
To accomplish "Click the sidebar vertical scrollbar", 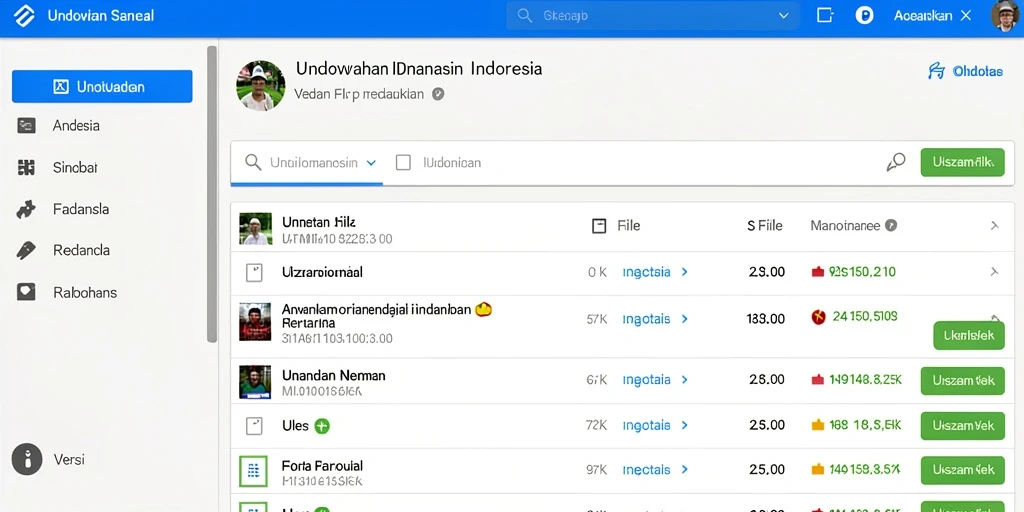I will click(212, 194).
